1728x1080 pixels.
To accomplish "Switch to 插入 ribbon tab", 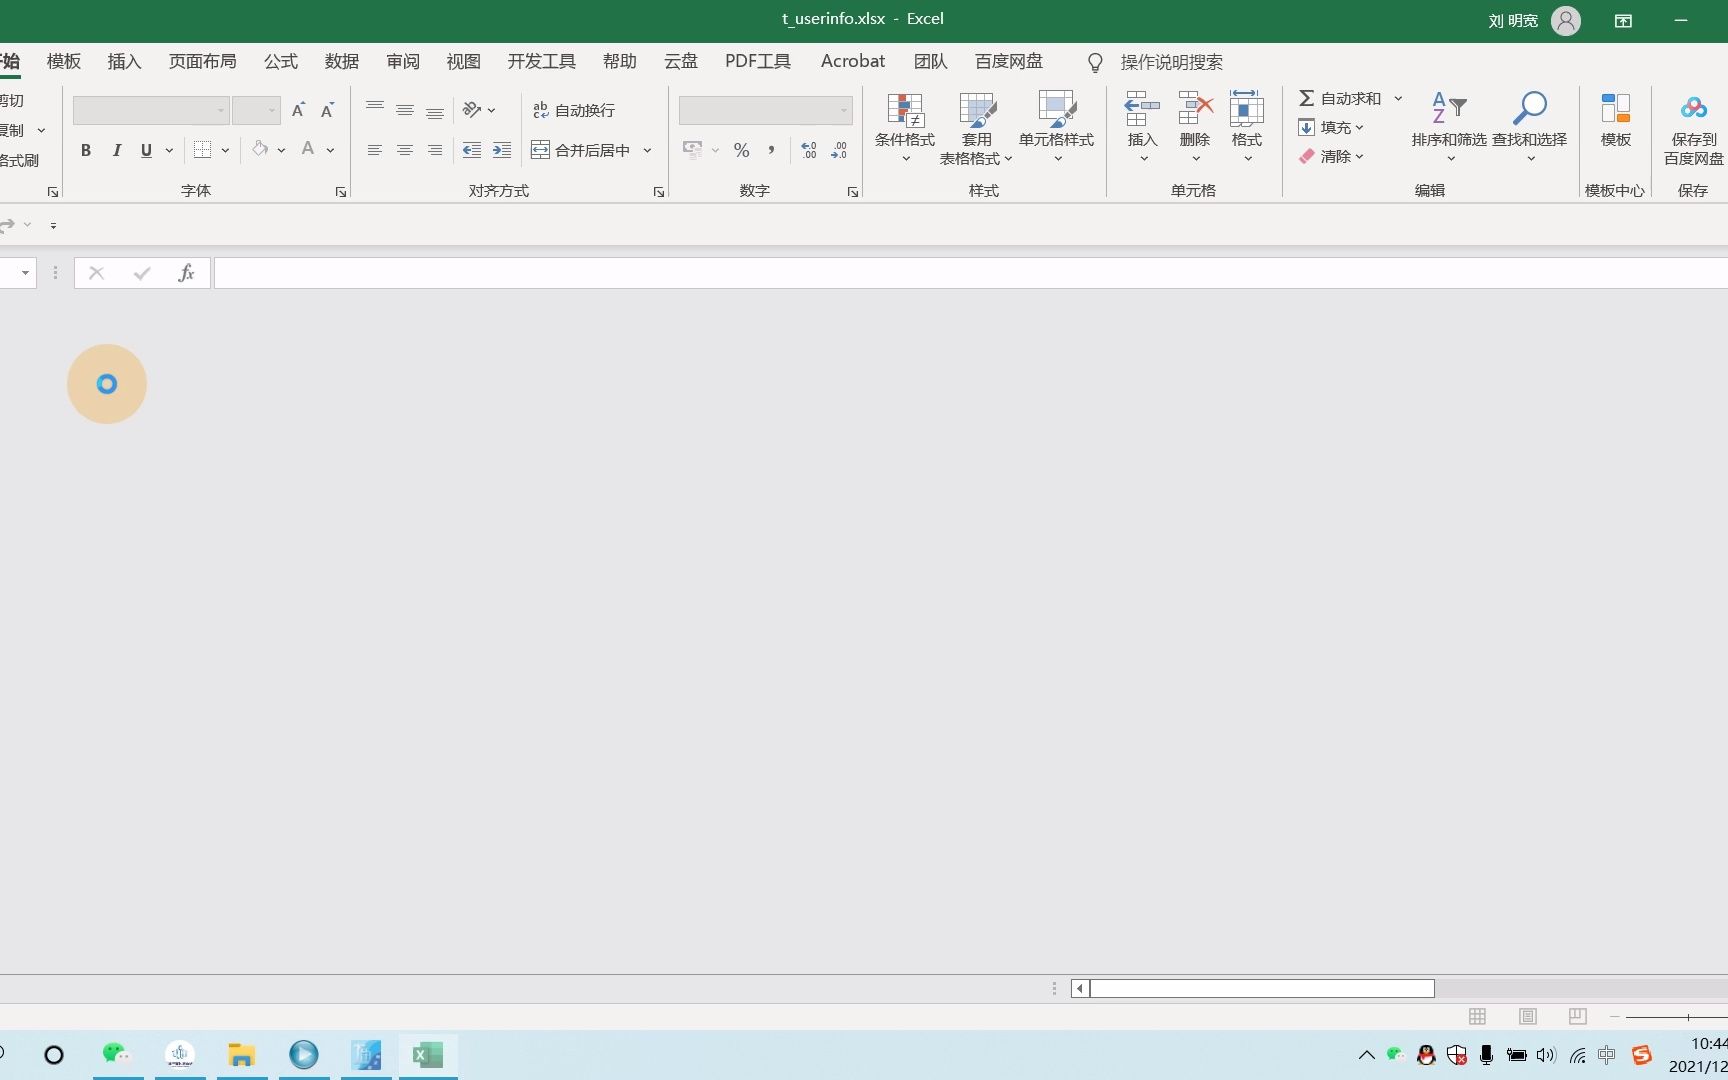I will click(x=125, y=62).
